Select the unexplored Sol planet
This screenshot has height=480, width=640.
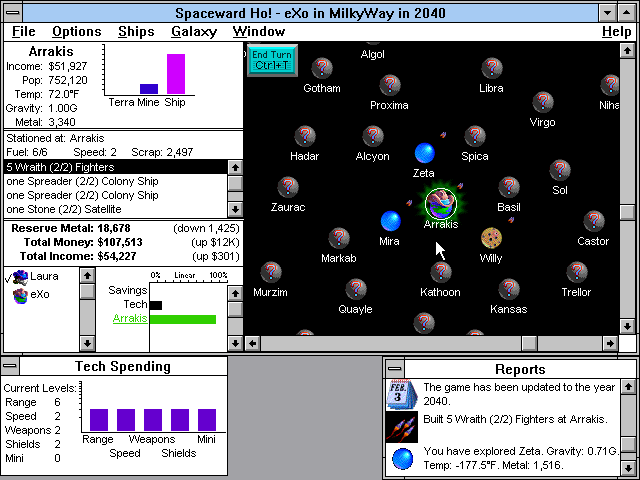[x=559, y=171]
